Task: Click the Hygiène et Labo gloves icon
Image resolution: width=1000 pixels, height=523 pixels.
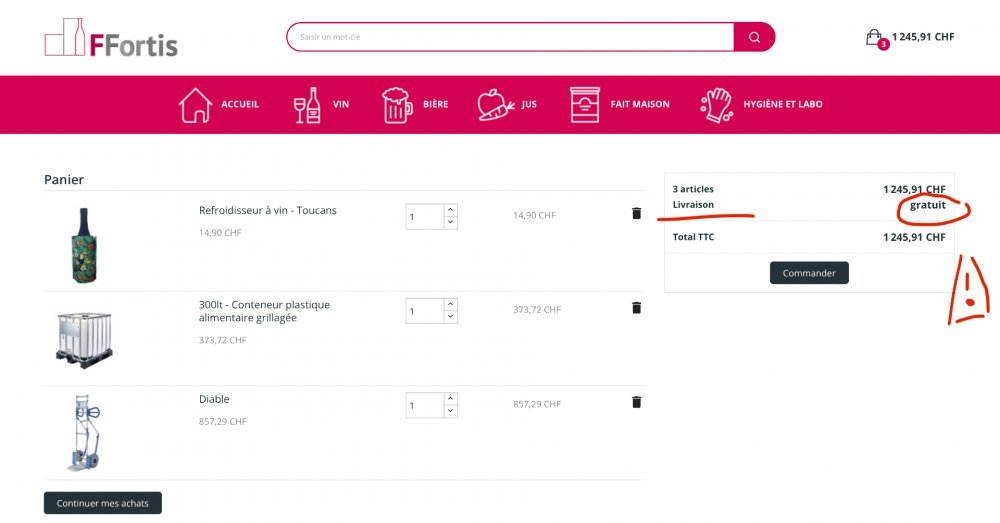Action: coord(716,104)
